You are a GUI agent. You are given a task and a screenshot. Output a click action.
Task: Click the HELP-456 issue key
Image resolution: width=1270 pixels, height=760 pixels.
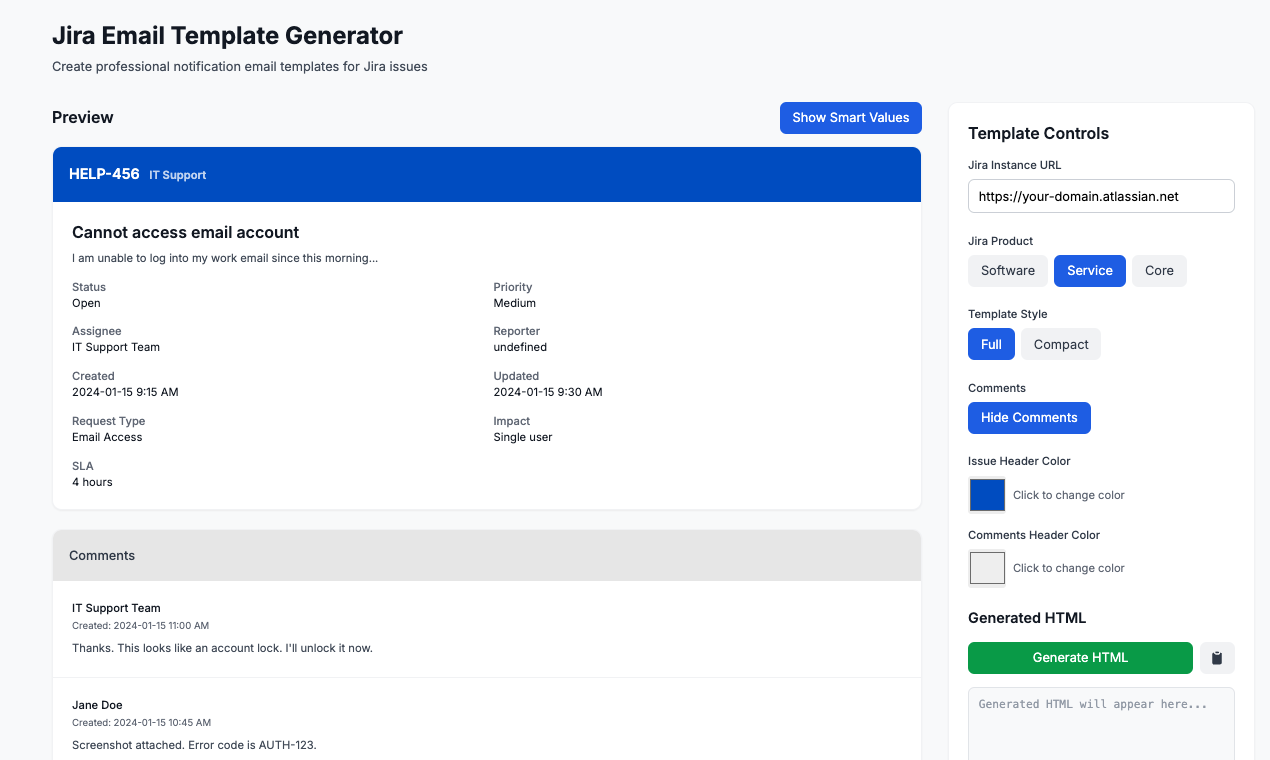[x=104, y=174]
